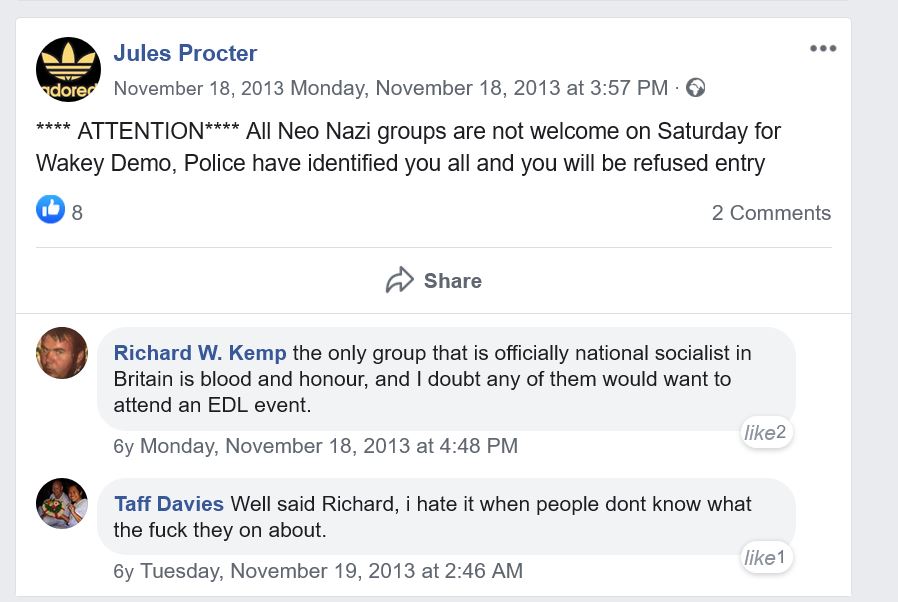The width and height of the screenshot is (898, 602).
Task: Open Taff Davies' avatar
Action: coord(62,503)
